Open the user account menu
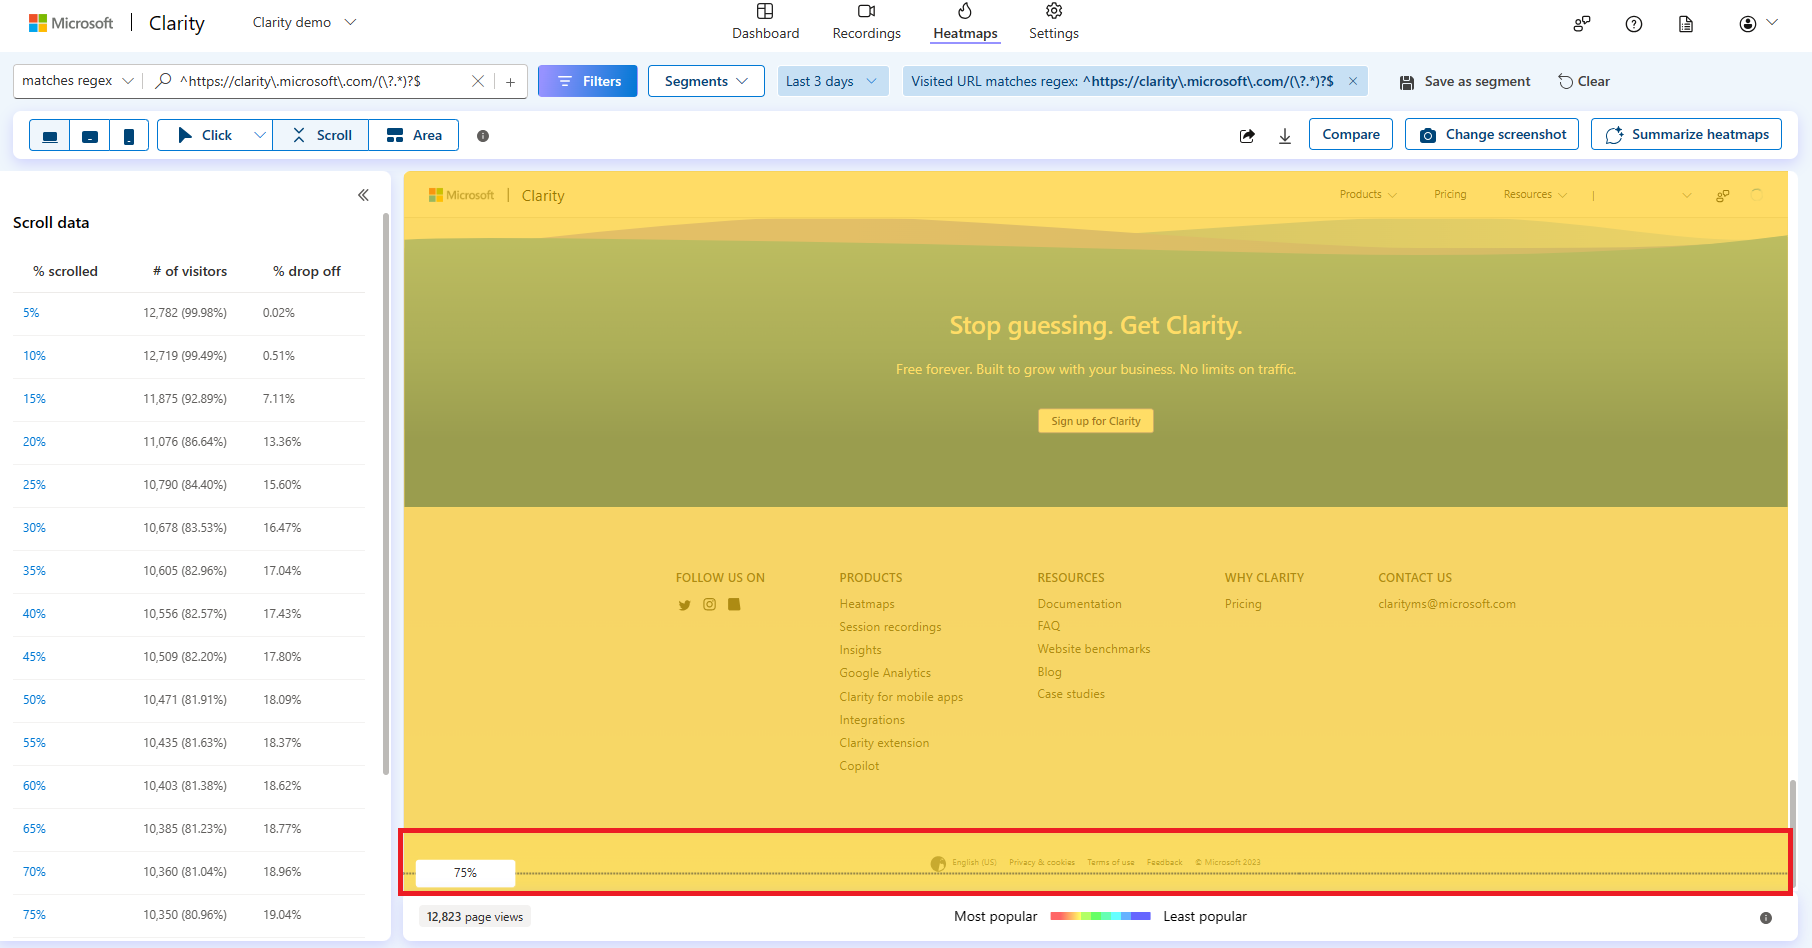 pos(1758,23)
